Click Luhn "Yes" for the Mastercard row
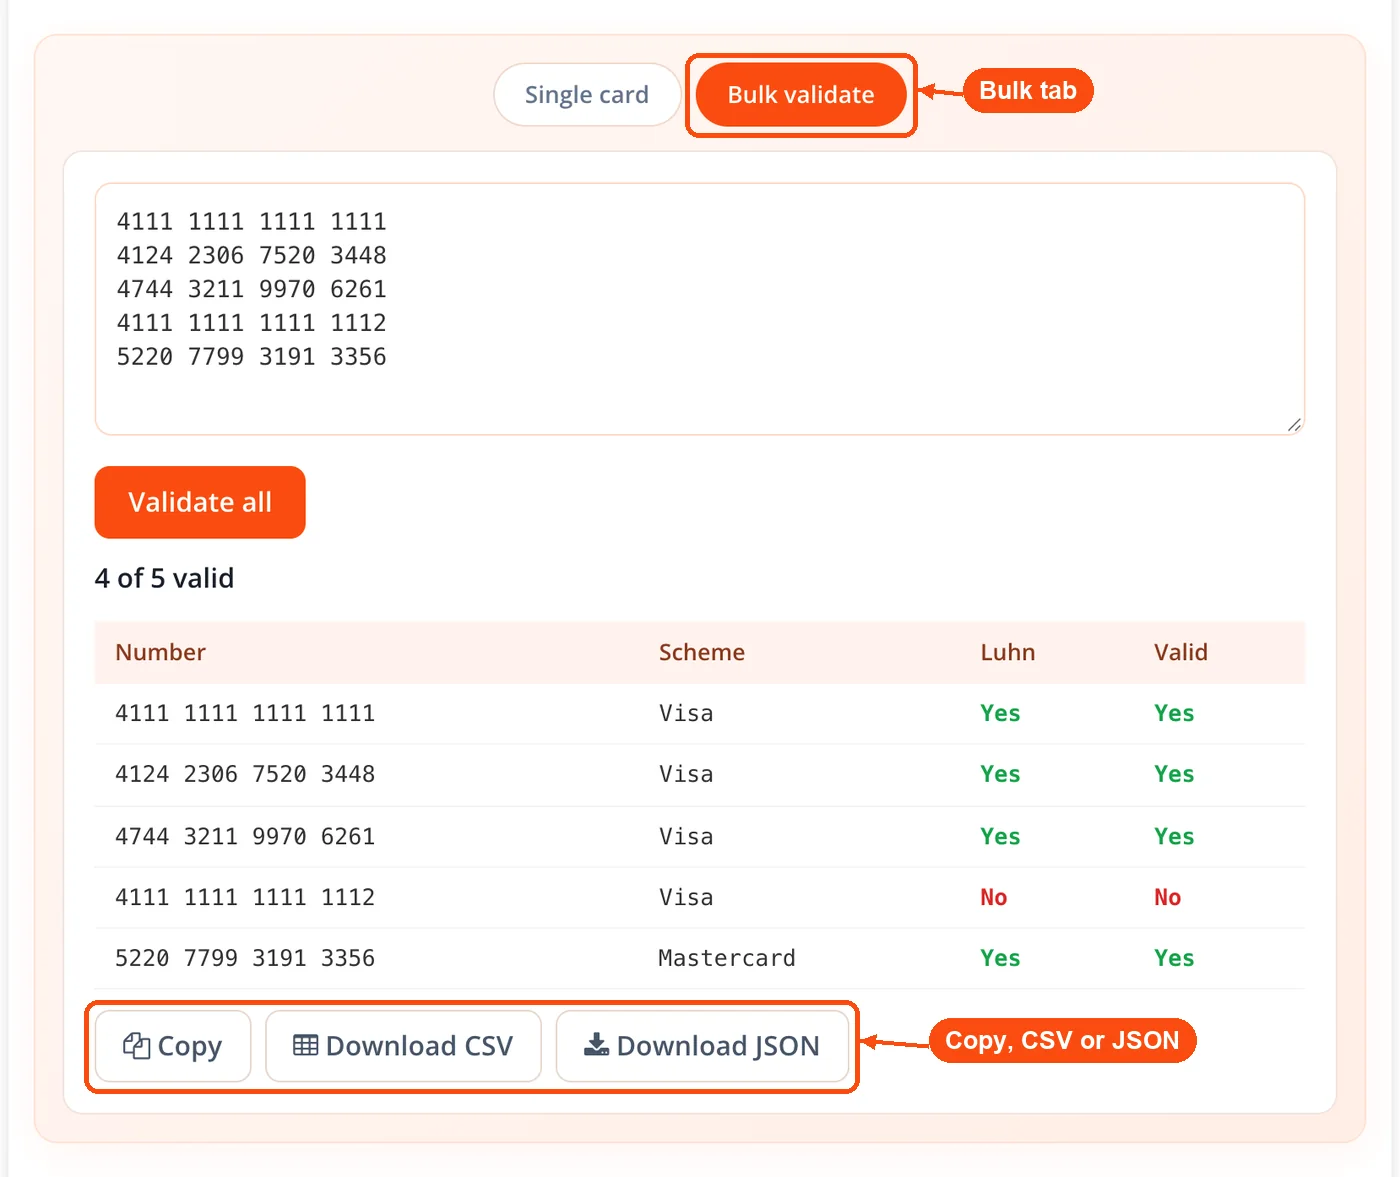 point(1000,958)
